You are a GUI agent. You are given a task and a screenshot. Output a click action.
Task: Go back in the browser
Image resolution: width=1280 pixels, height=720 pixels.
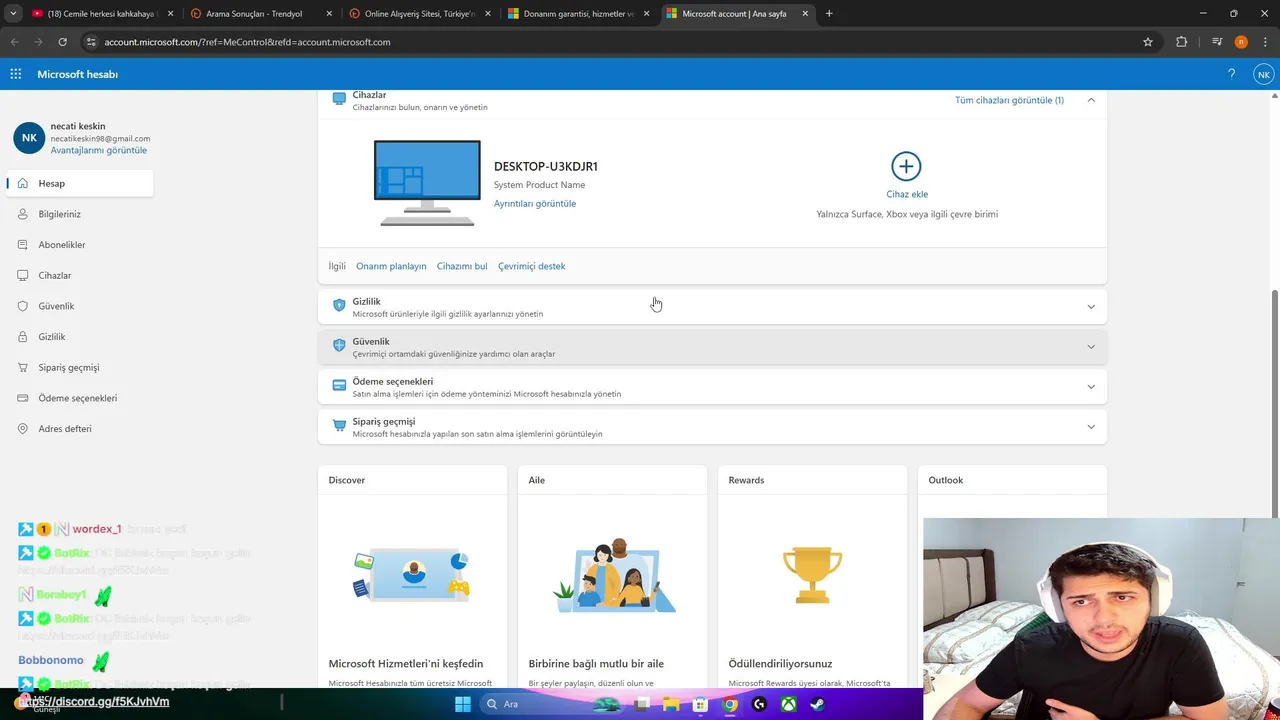(14, 42)
